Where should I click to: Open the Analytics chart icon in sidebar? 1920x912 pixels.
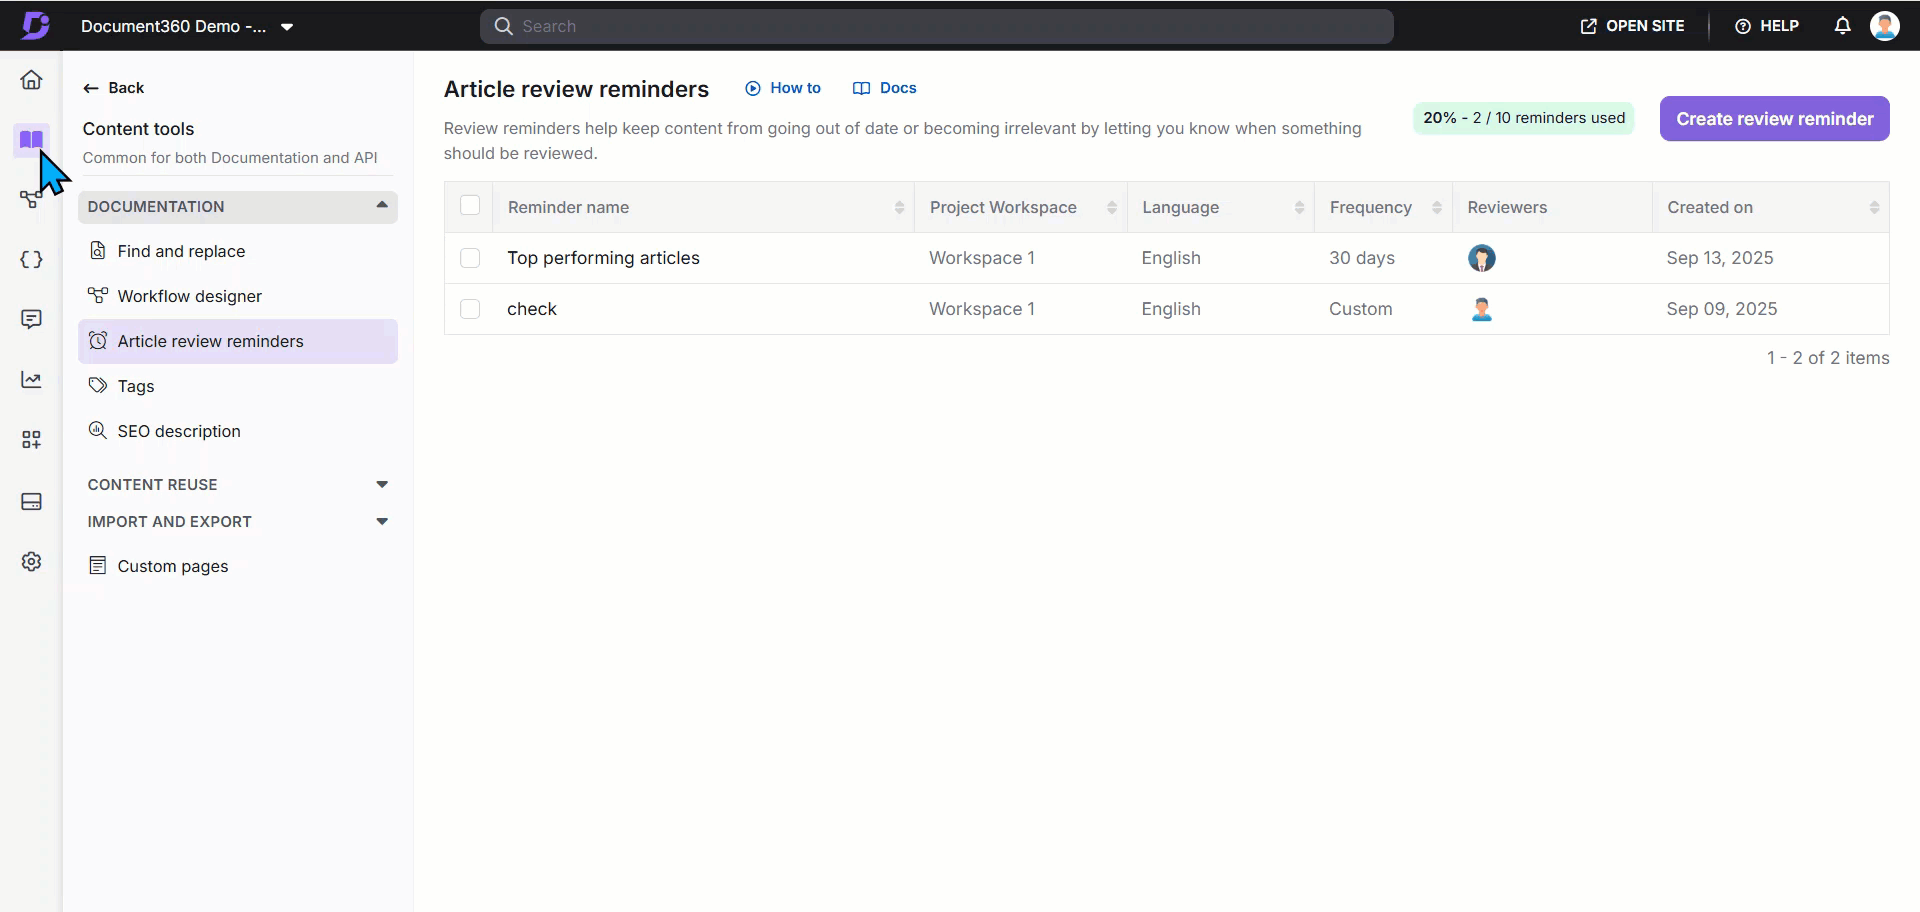pyautogui.click(x=31, y=380)
